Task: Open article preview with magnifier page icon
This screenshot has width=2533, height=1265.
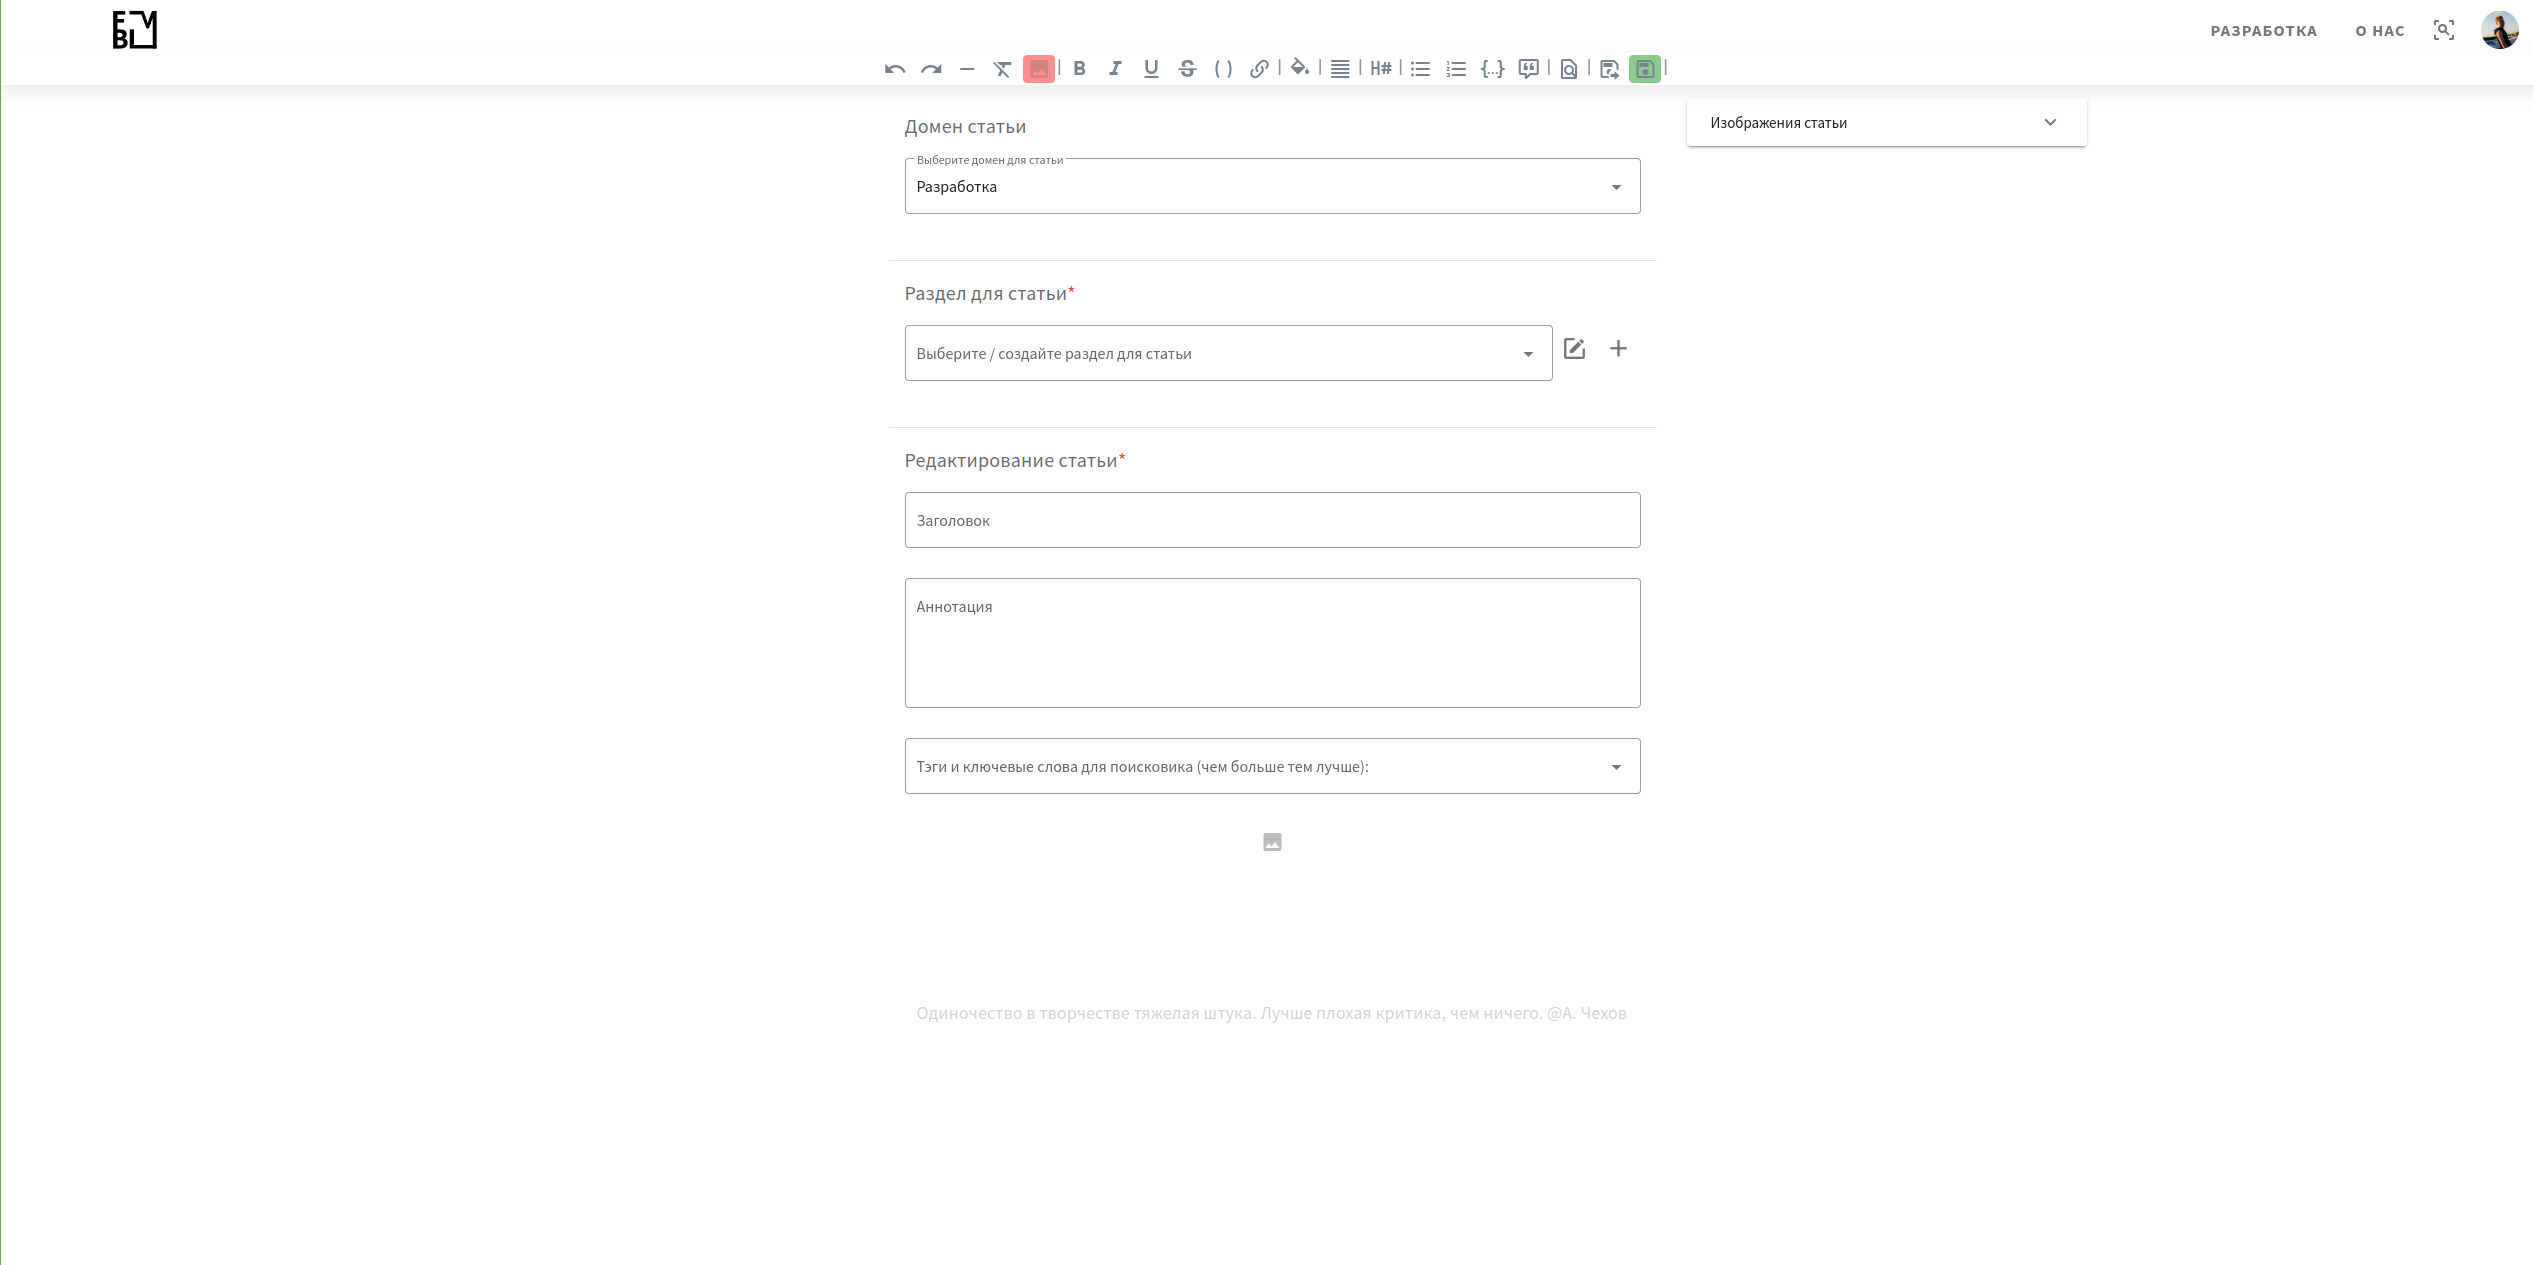Action: (x=1568, y=69)
